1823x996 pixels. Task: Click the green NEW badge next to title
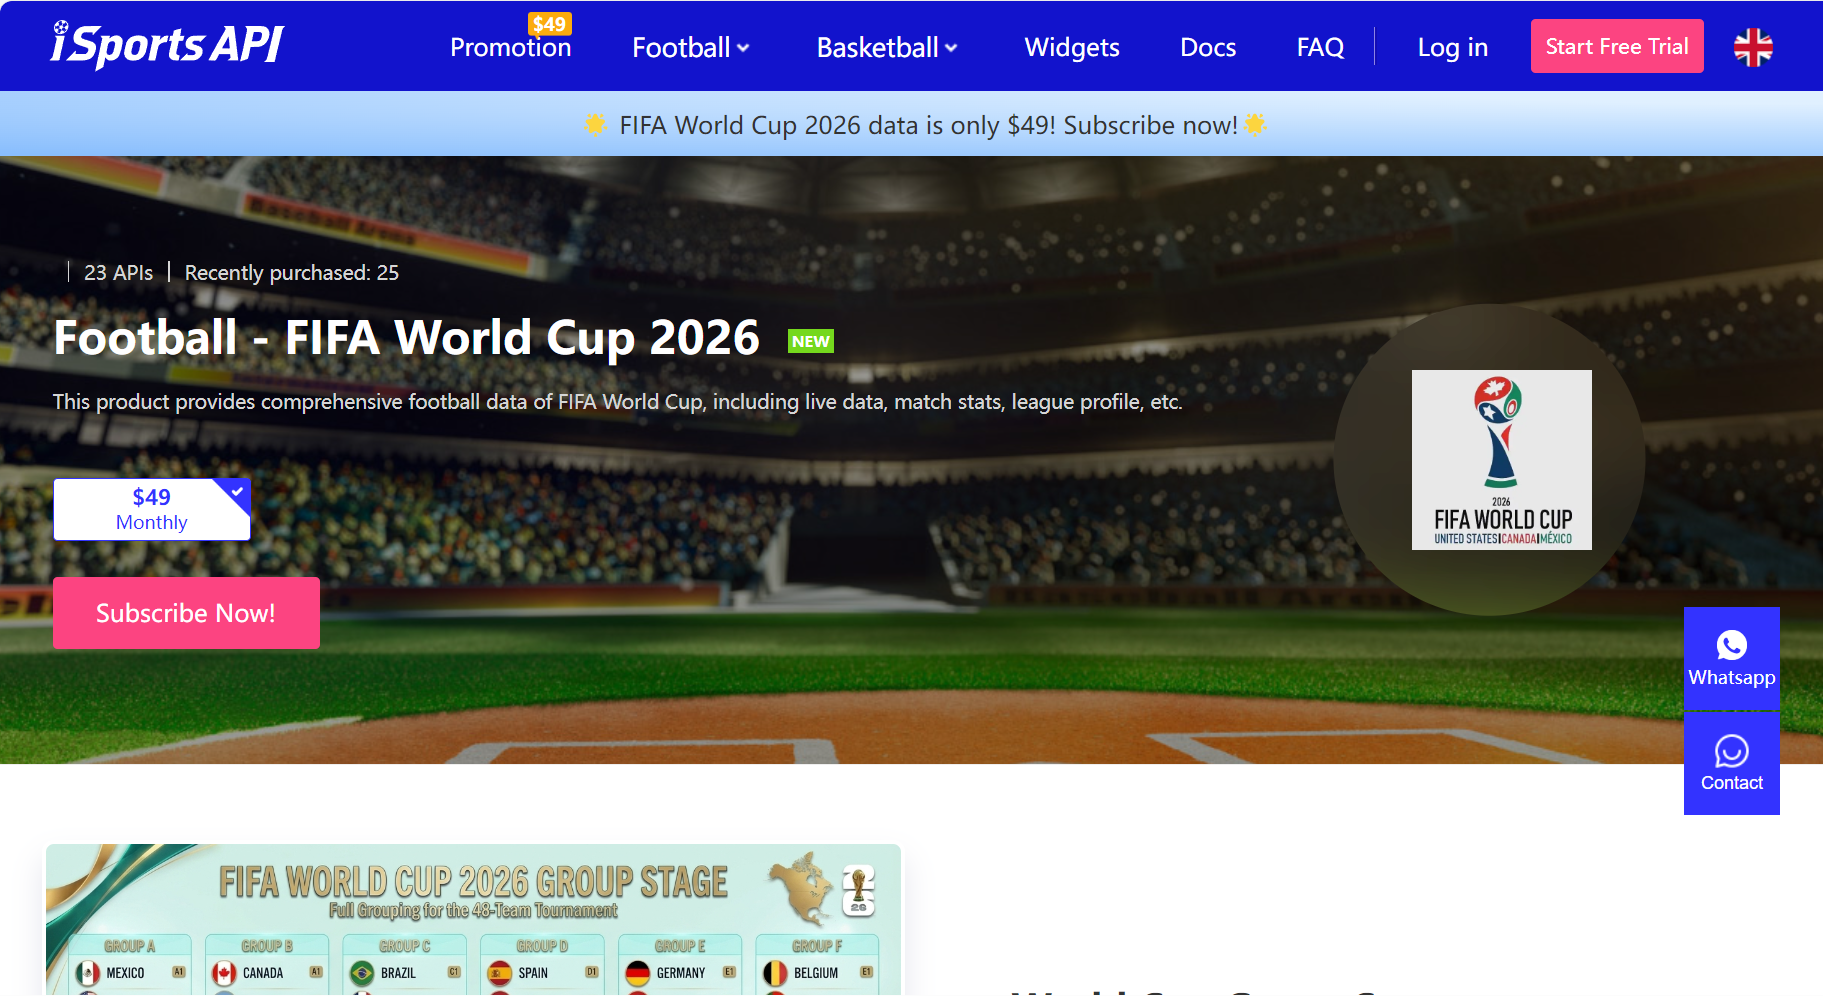810,340
